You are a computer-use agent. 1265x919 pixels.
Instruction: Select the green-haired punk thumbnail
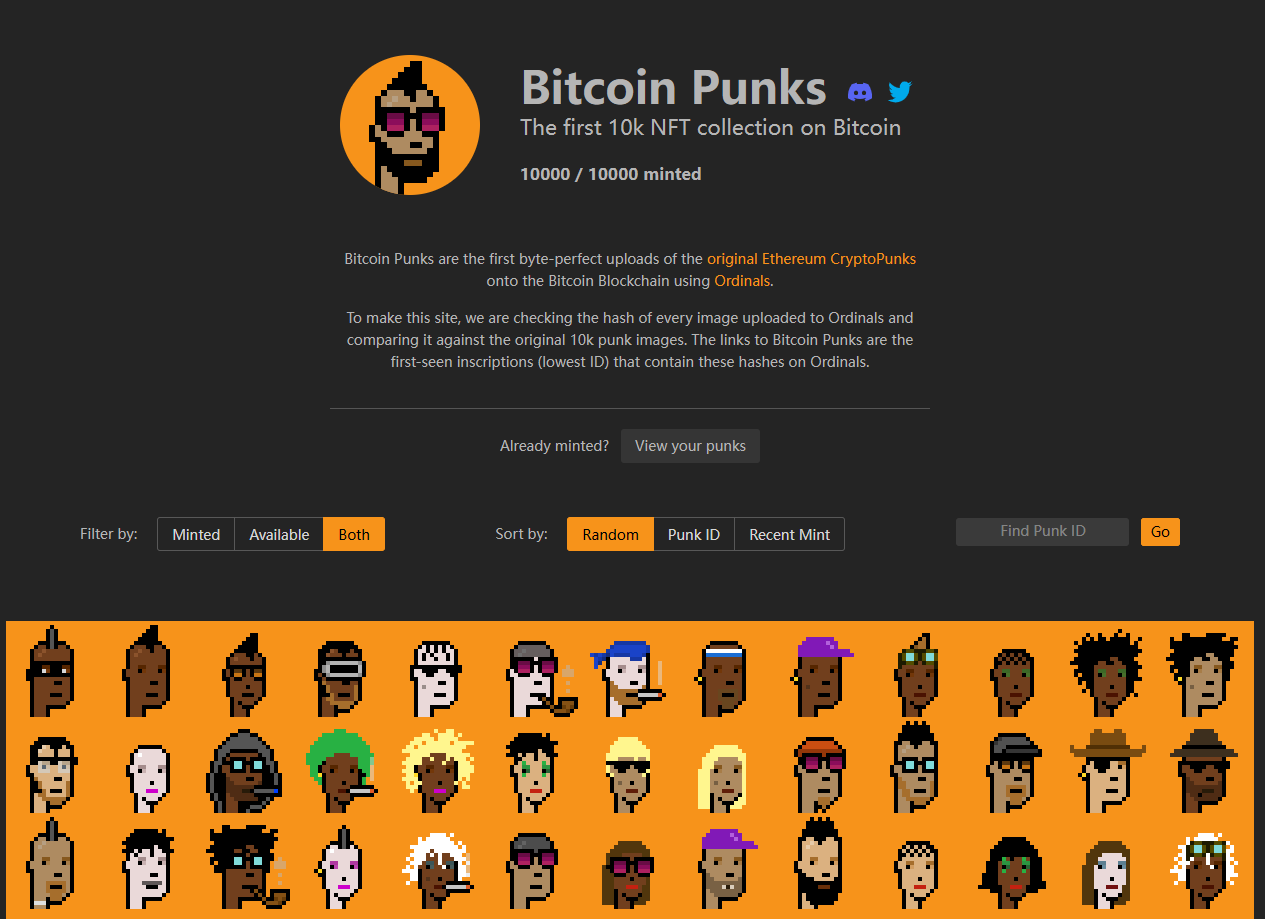(x=340, y=771)
